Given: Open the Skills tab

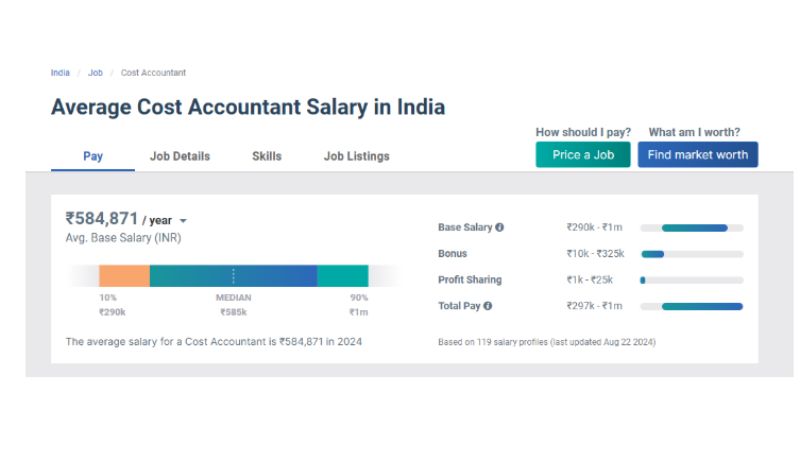Looking at the screenshot, I should [267, 156].
